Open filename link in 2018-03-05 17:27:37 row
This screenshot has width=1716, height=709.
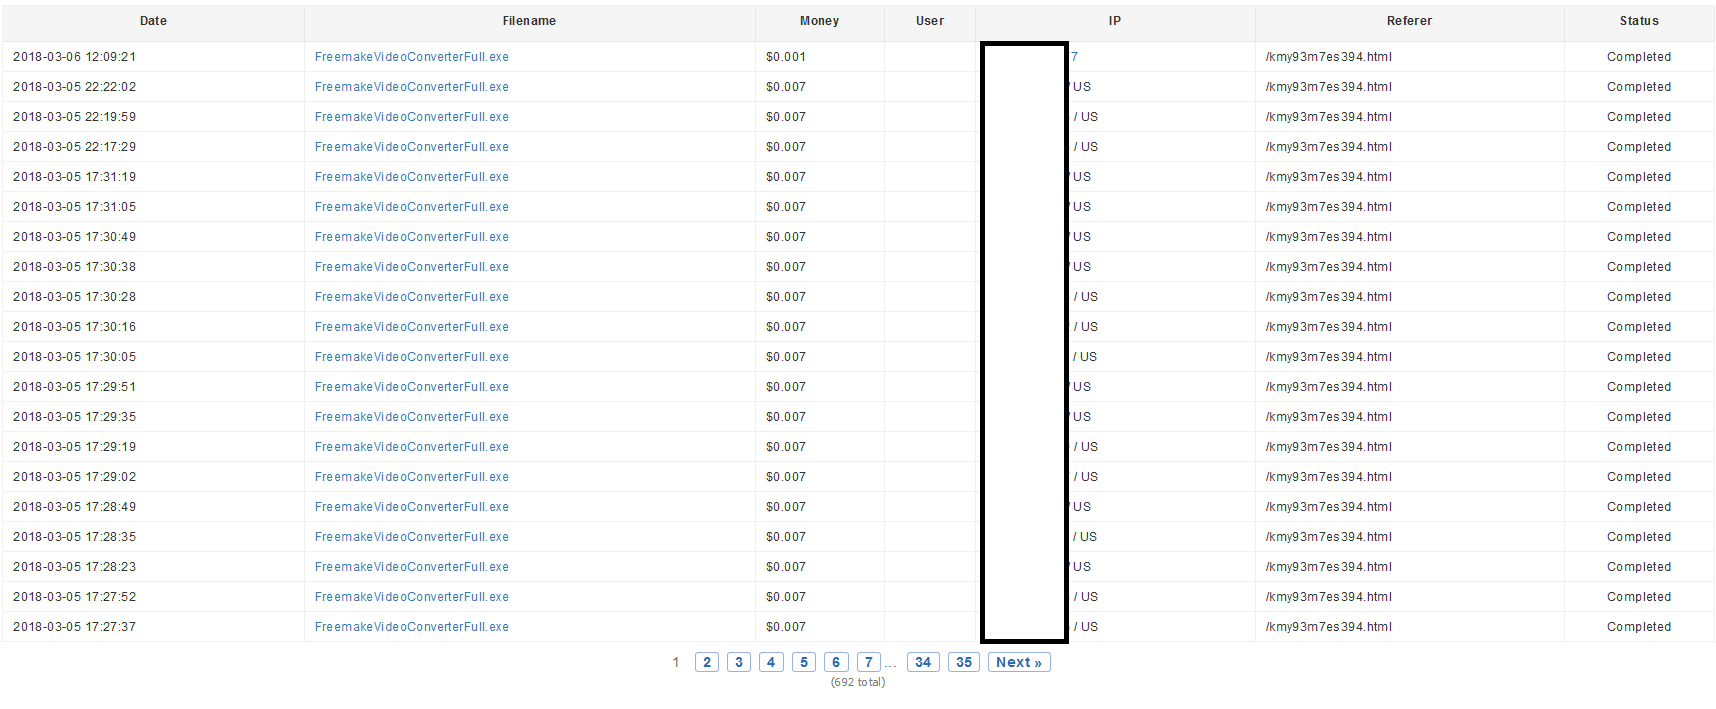click(x=412, y=627)
